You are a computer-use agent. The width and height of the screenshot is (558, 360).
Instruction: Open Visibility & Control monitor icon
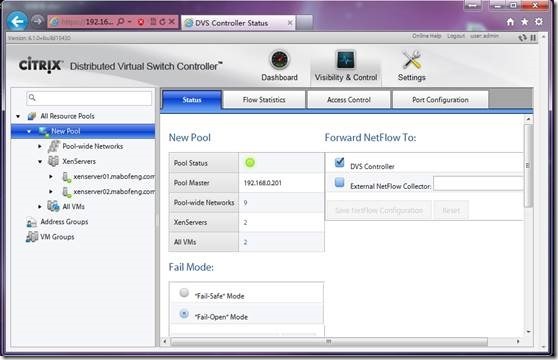[x=346, y=60]
